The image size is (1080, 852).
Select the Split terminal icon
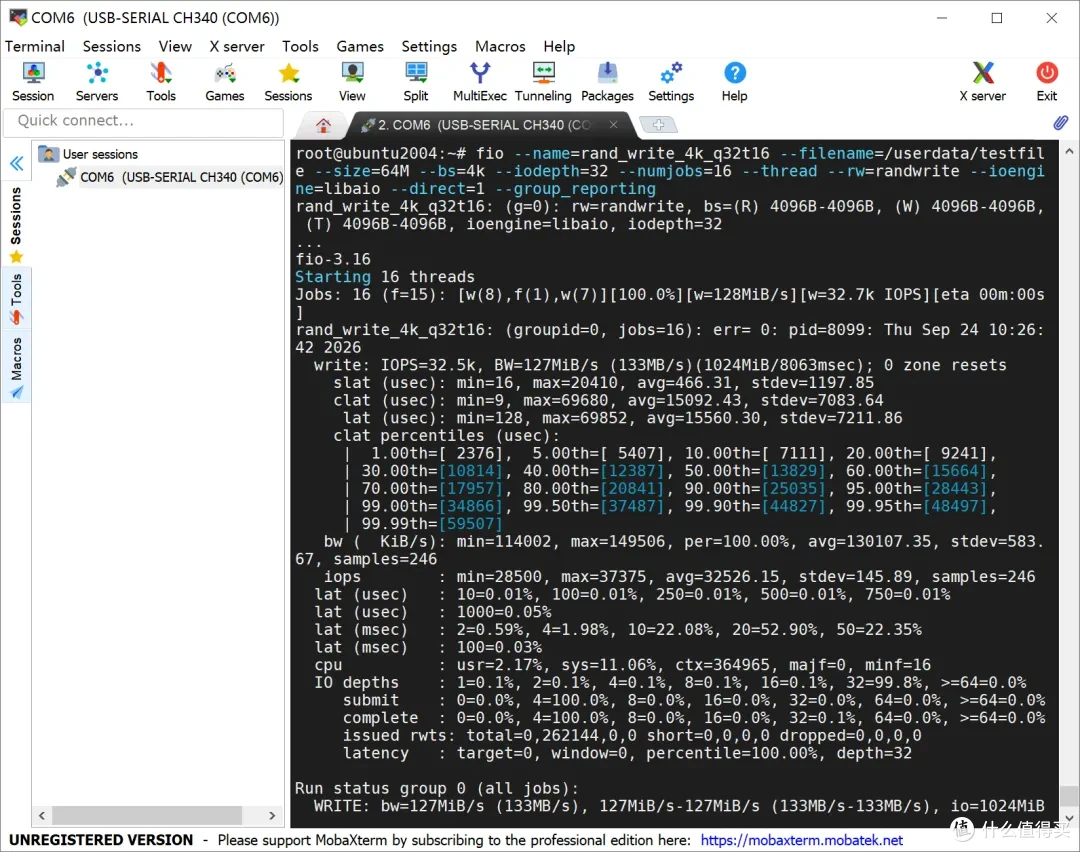(416, 82)
